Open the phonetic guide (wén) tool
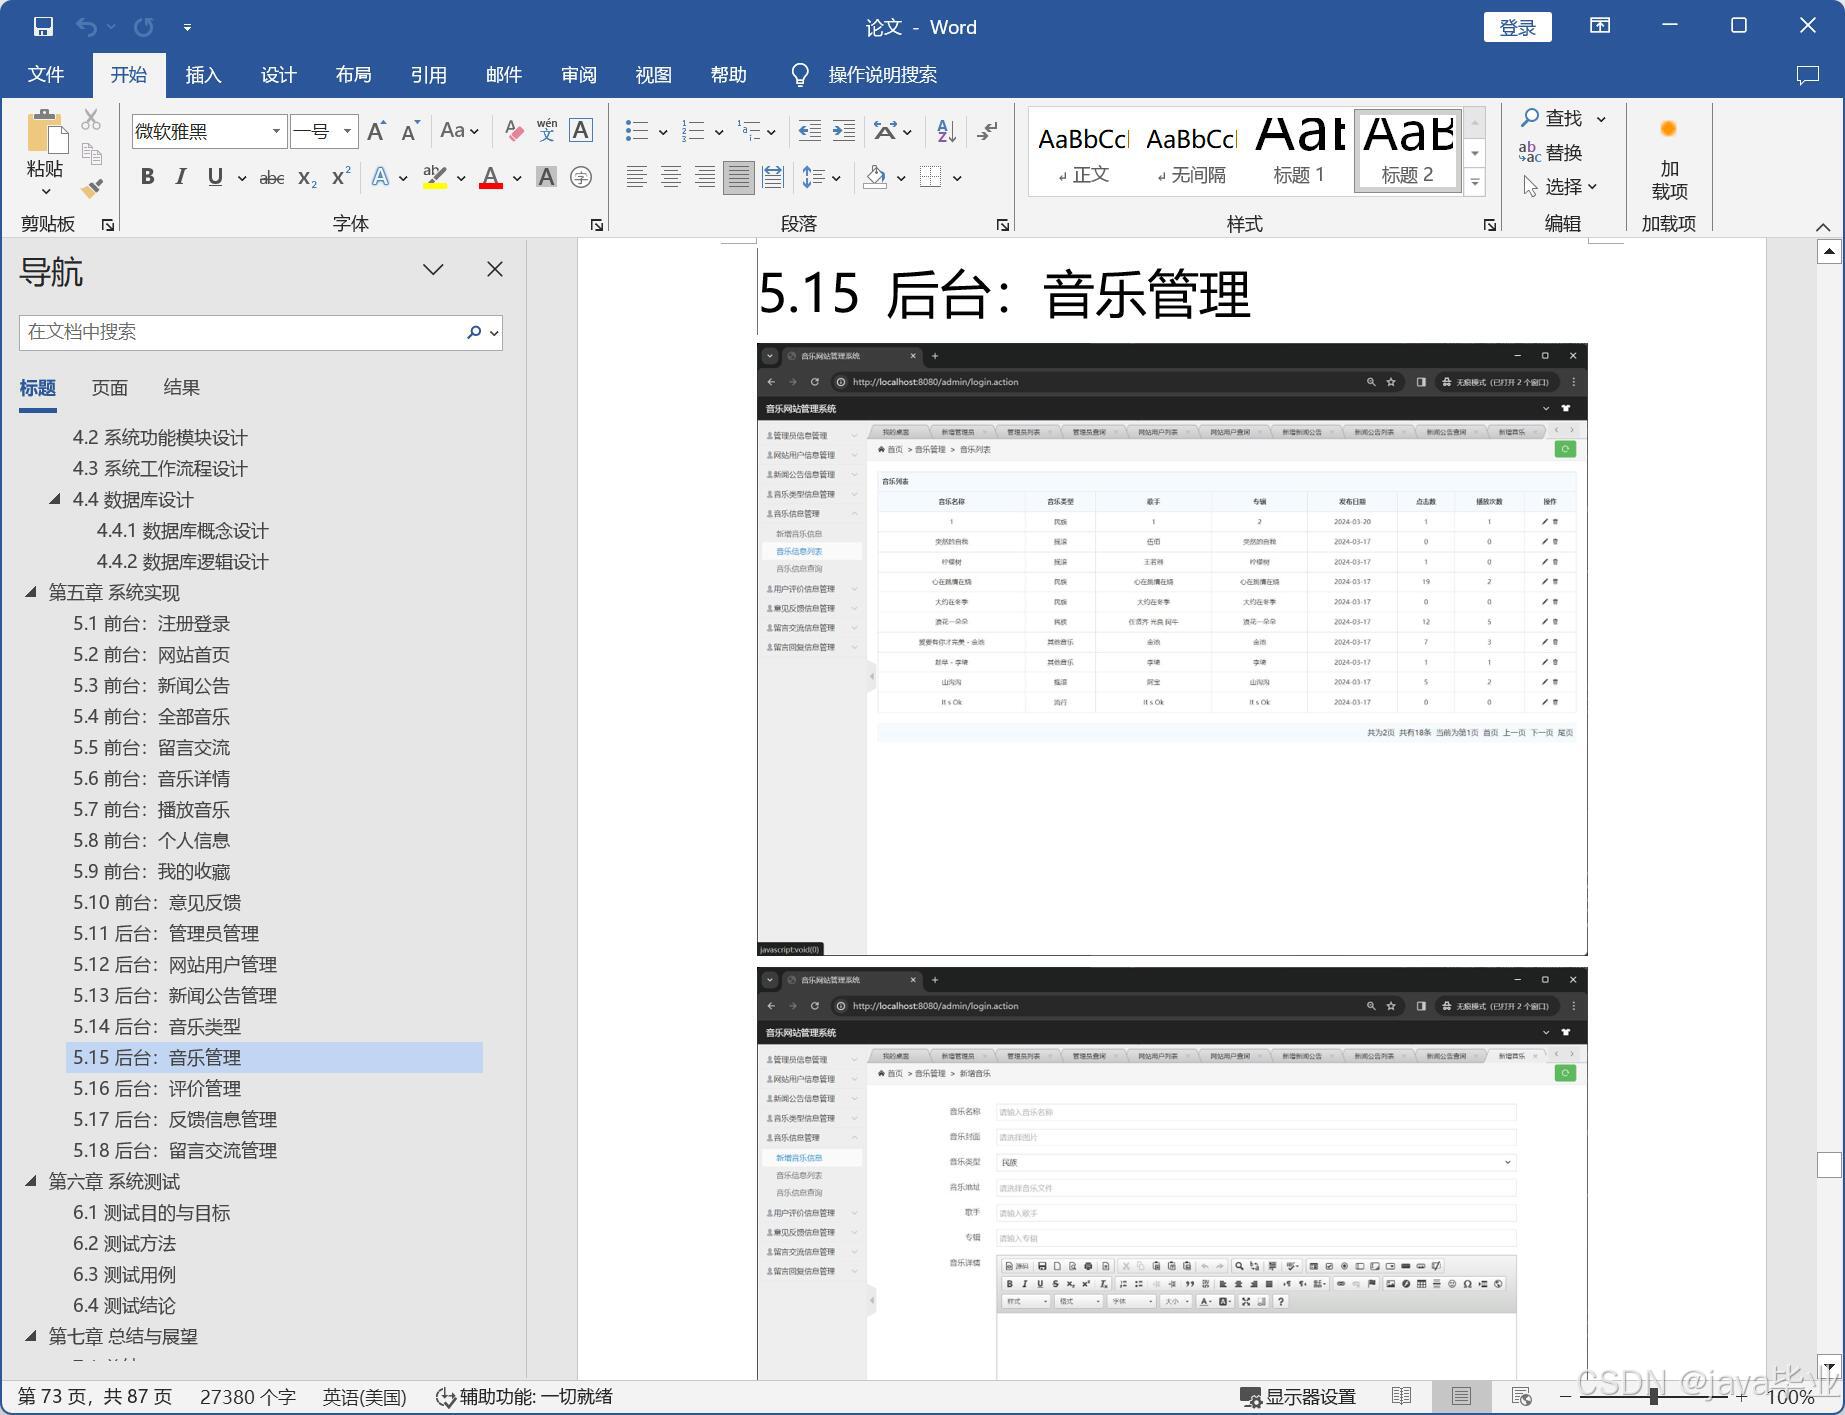This screenshot has width=1845, height=1415. [547, 131]
